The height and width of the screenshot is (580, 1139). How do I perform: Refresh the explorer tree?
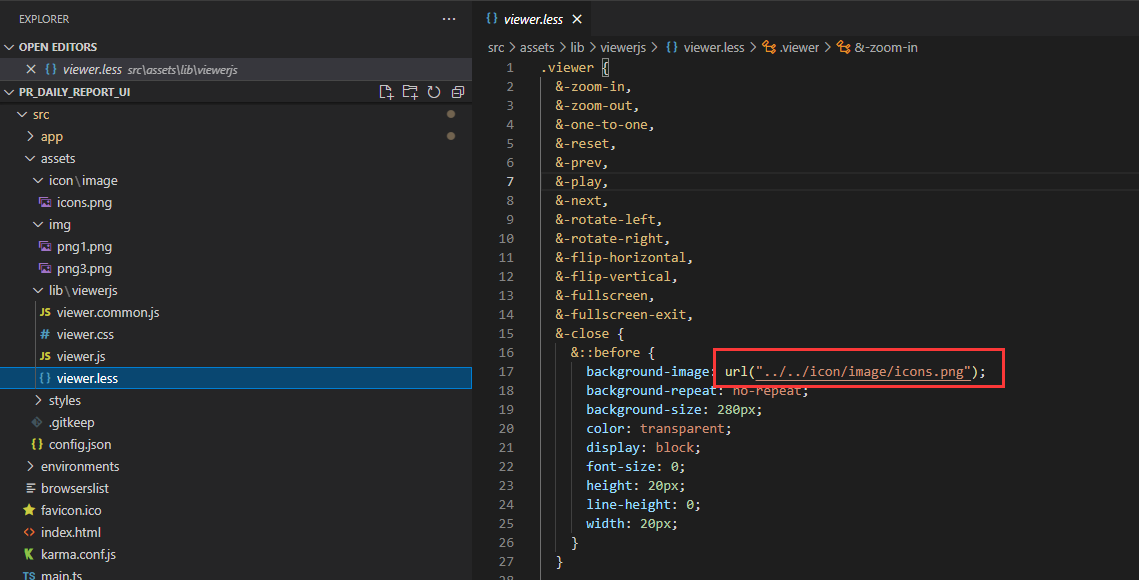click(x=434, y=92)
